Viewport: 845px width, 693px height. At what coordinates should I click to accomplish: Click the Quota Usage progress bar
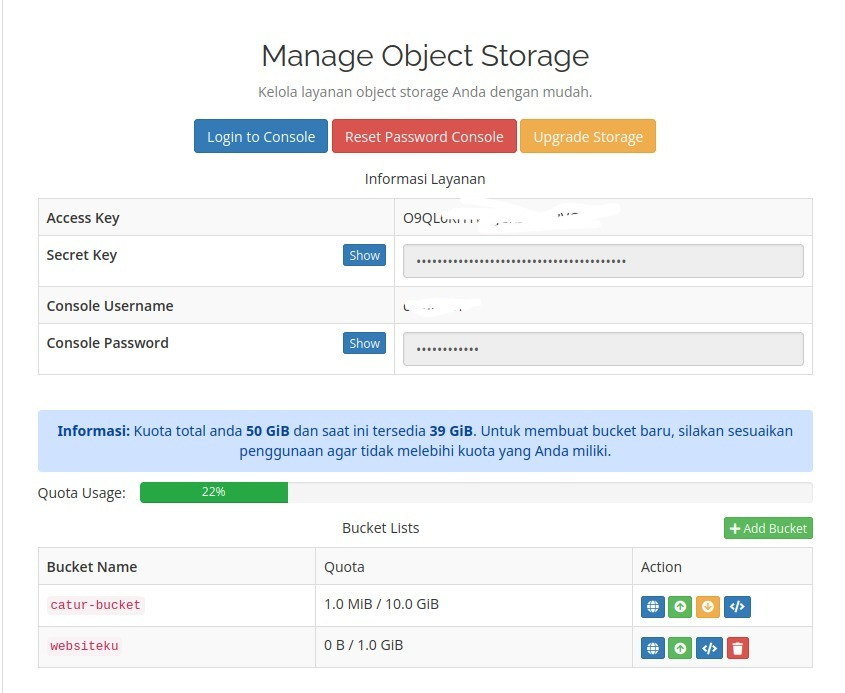475,492
